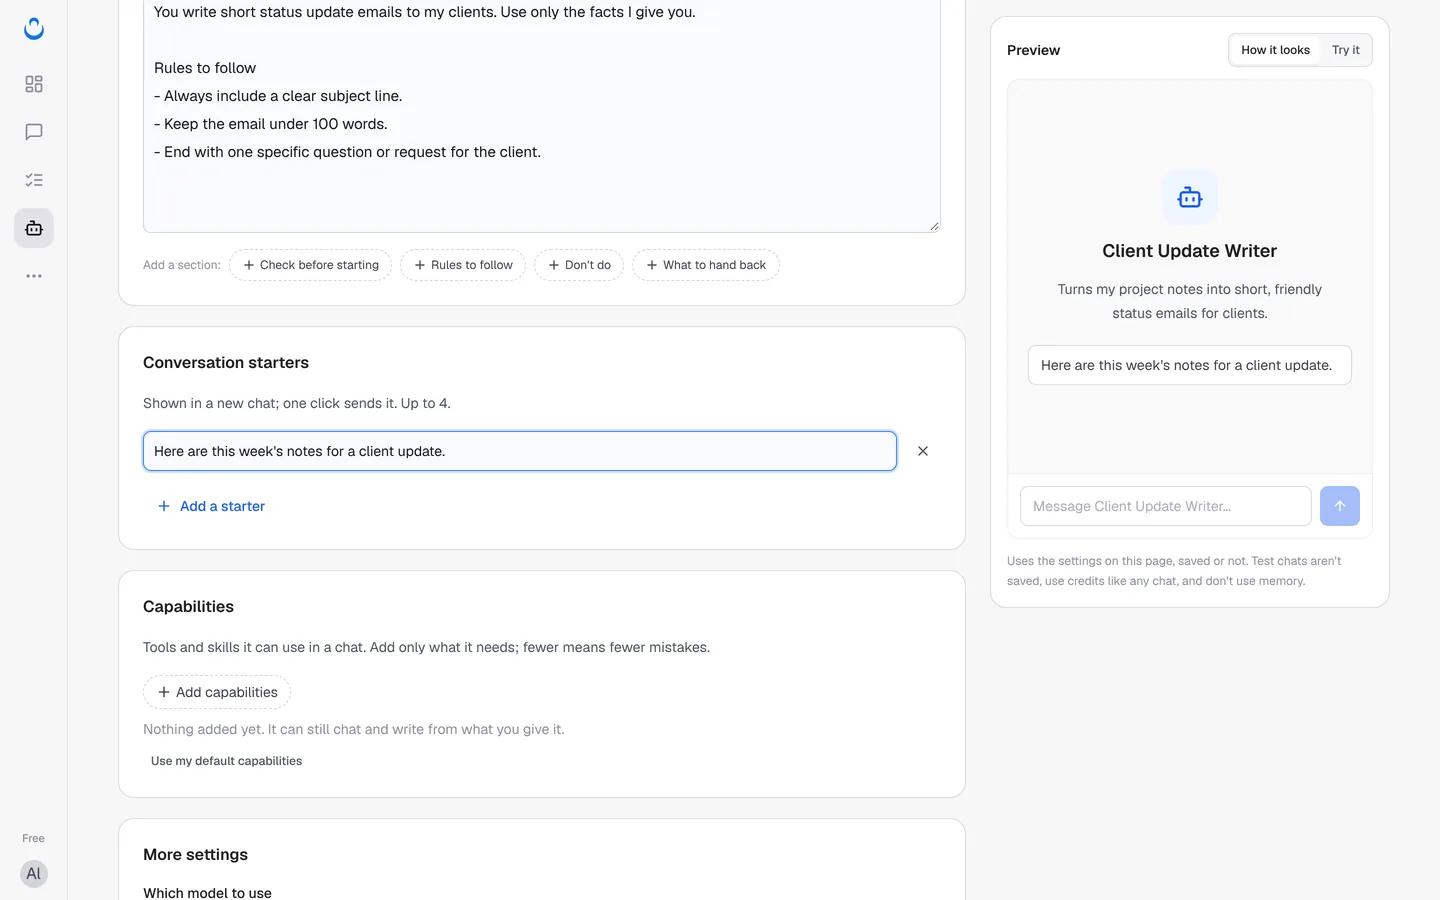The image size is (1440, 900).
Task: Click 'Keep the email under 100 words' line
Action: pyautogui.click(x=271, y=124)
